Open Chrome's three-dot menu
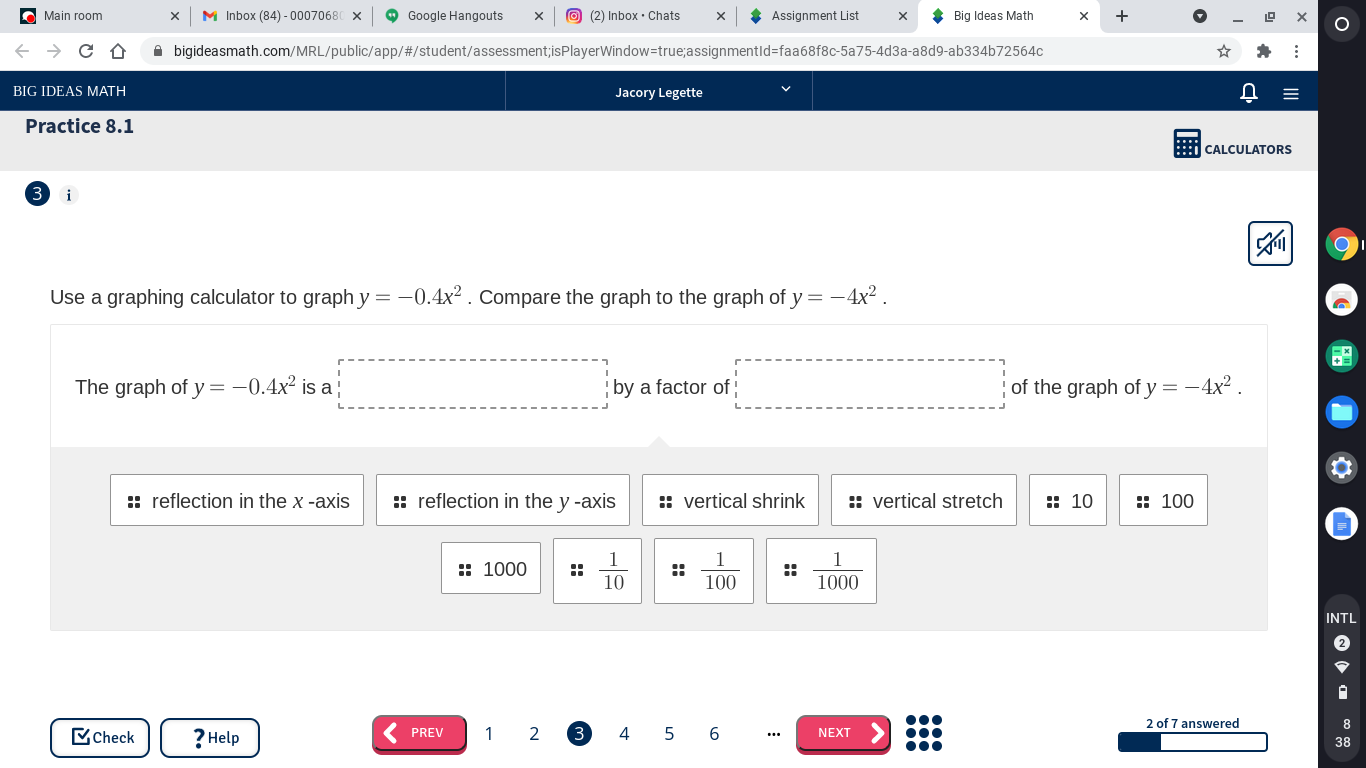Screen dimensions: 1366x768 1296,51
